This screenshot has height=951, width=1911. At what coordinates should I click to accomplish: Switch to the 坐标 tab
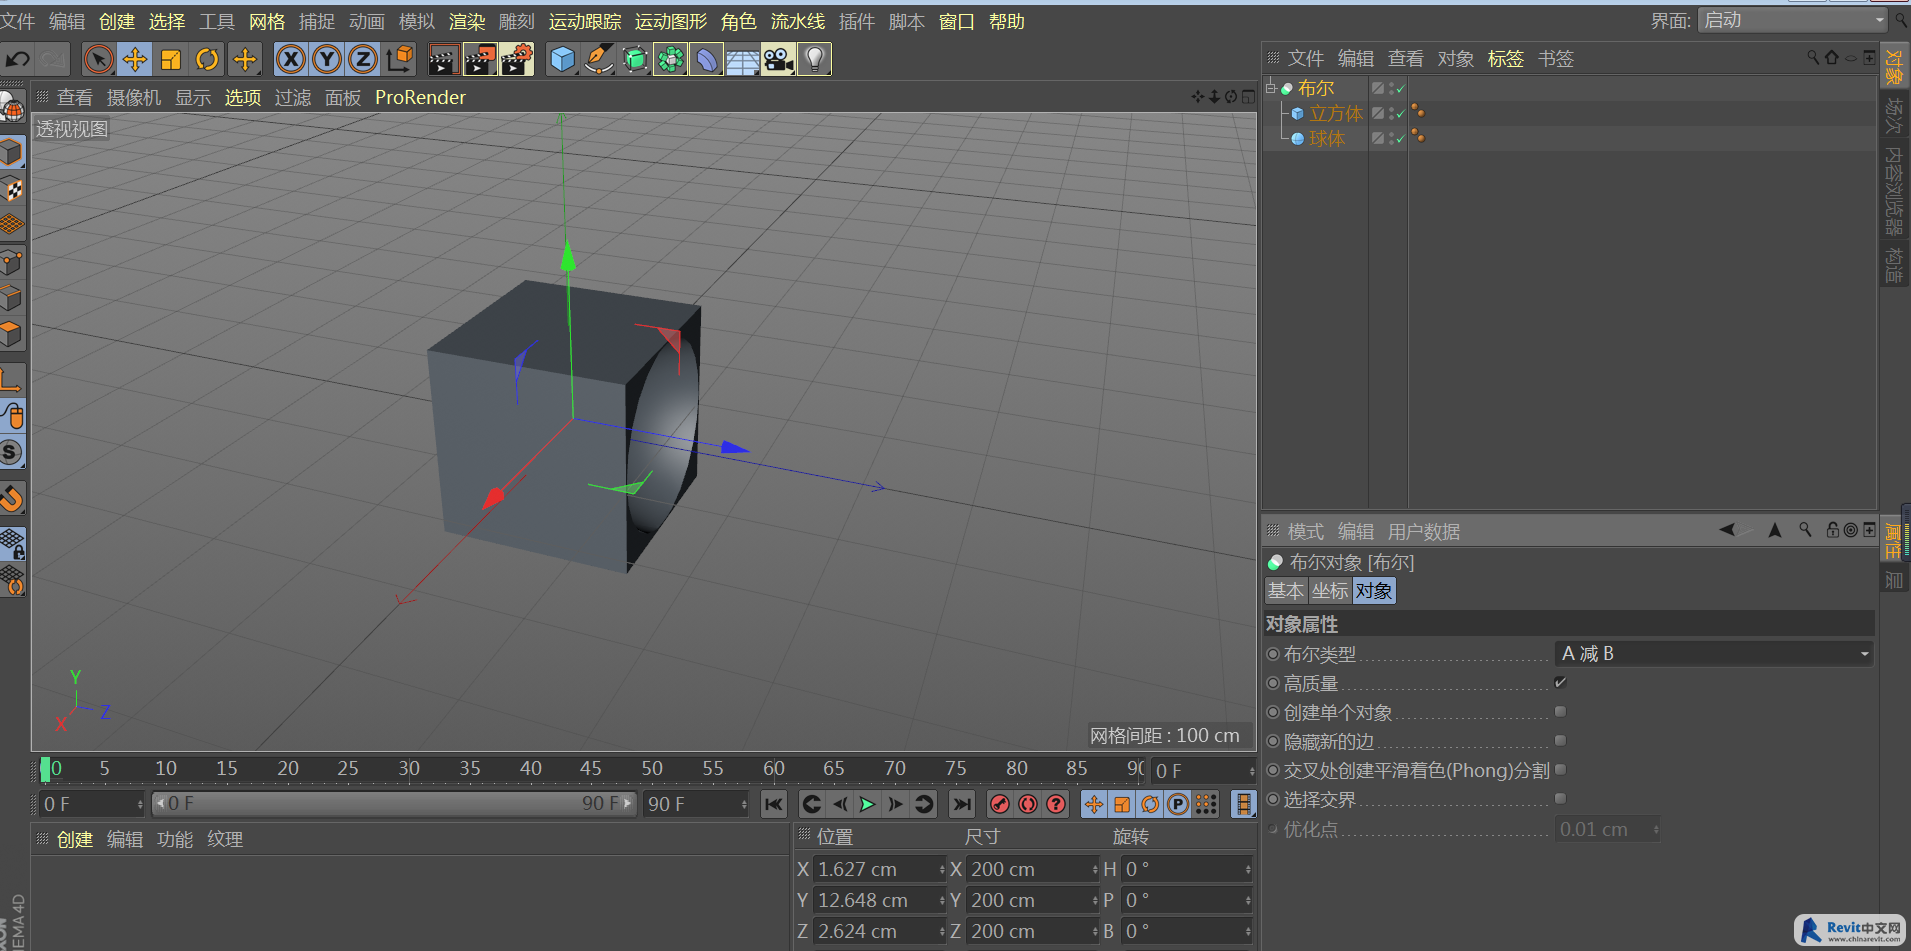click(x=1330, y=590)
